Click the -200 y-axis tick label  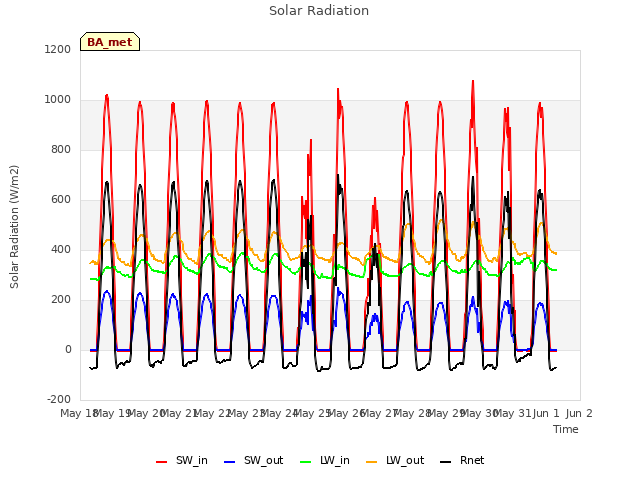coord(59,400)
